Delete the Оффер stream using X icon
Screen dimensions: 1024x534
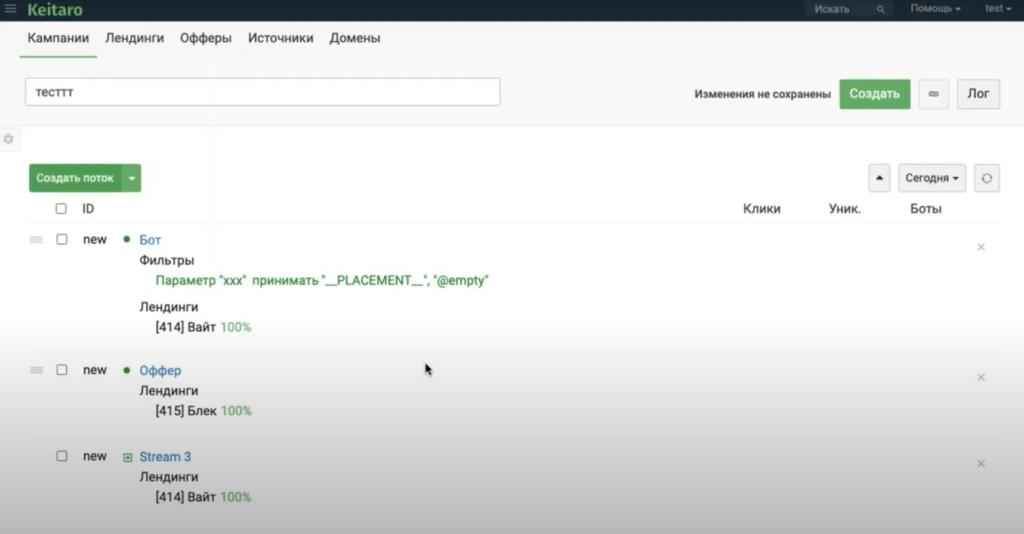click(x=980, y=377)
